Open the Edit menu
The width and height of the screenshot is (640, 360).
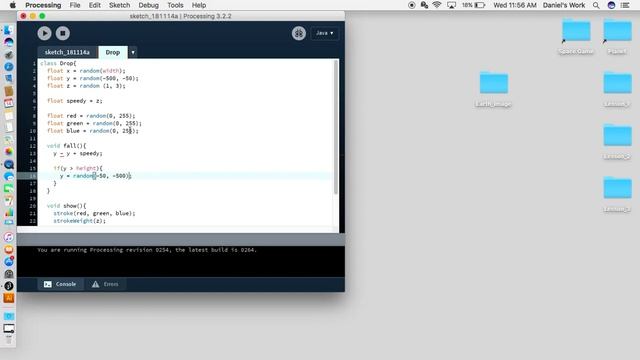(x=95, y=5)
